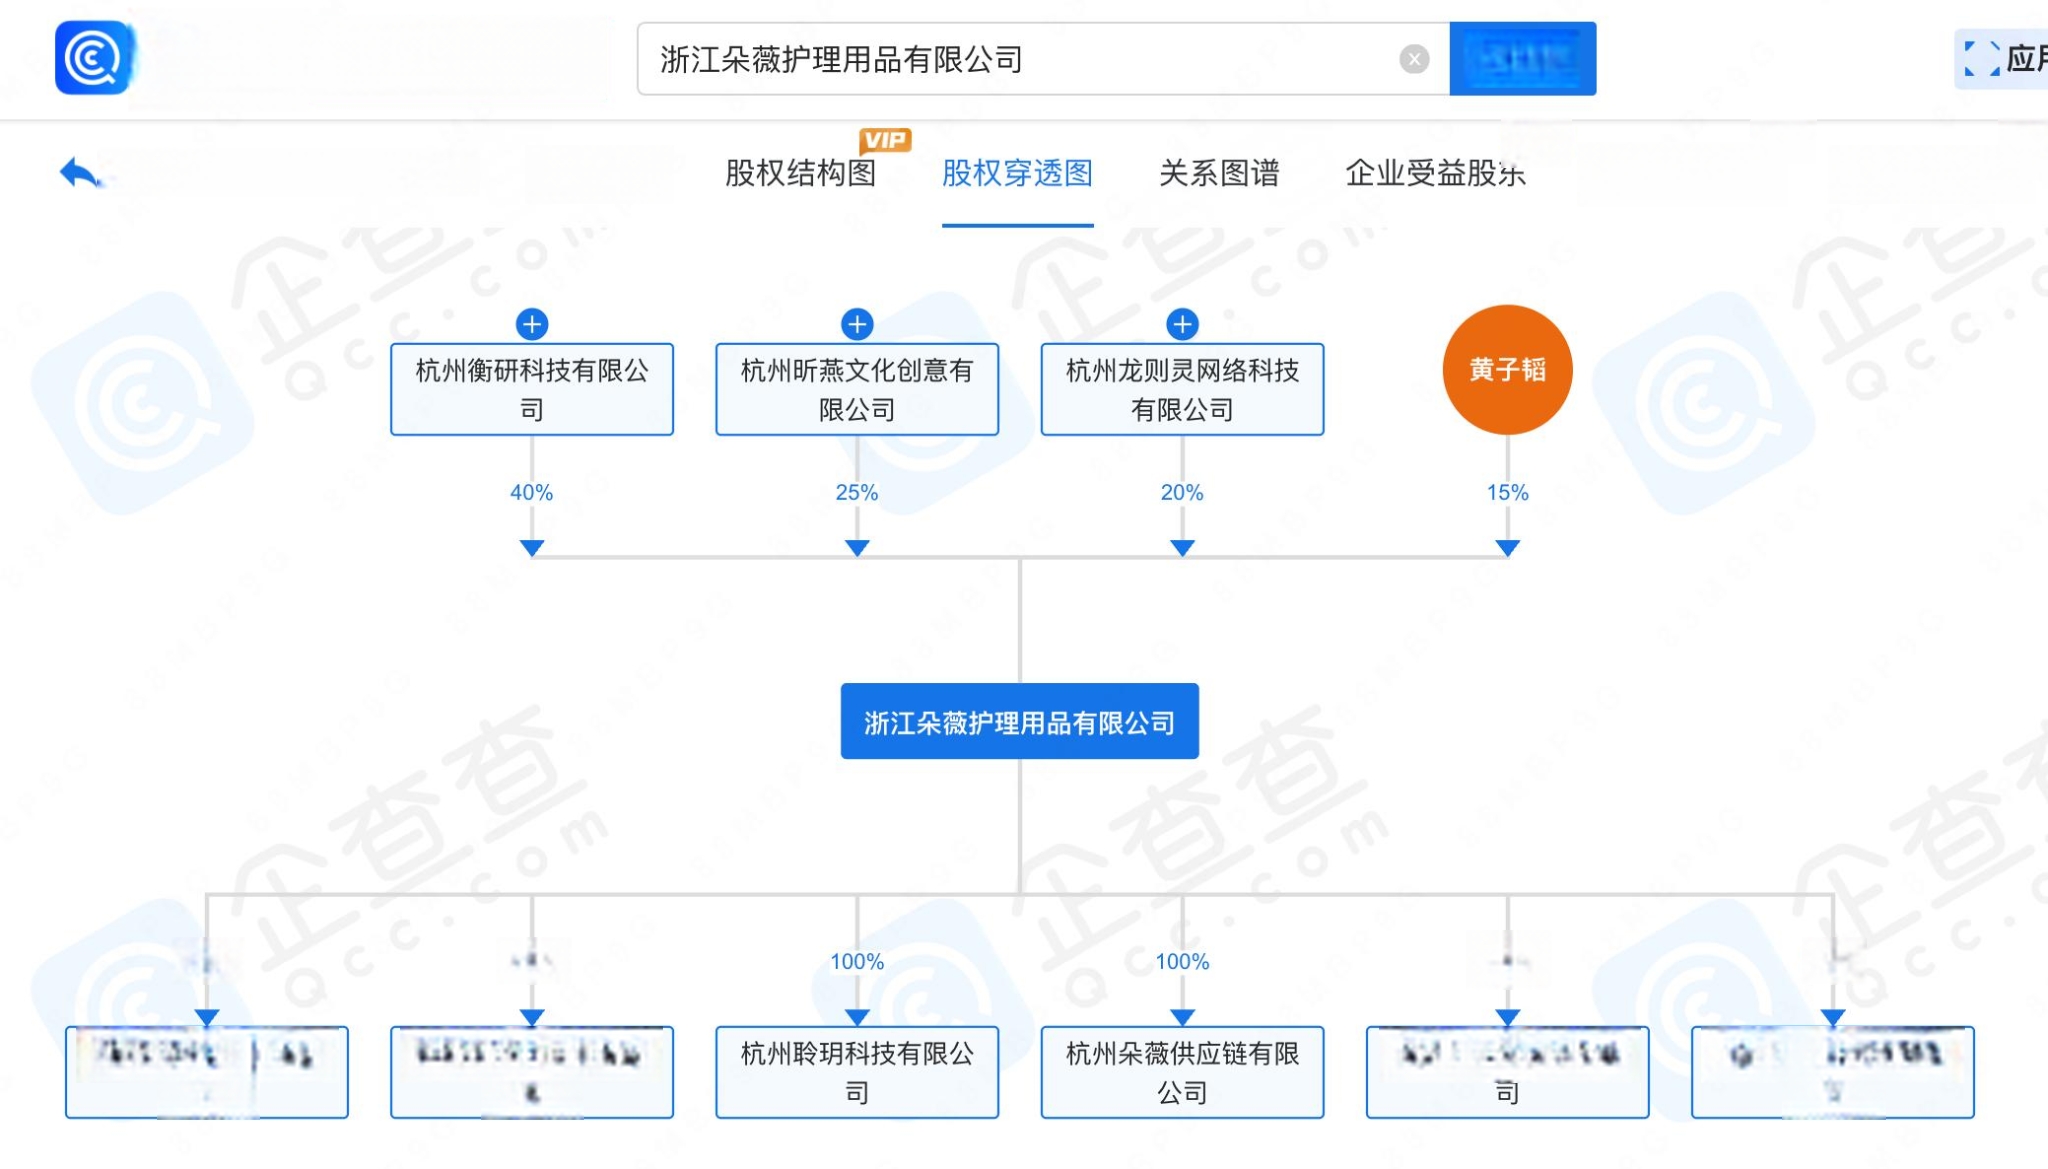Open the 杭州聆玥科技有限公司 subsidiary node

coord(857,1072)
